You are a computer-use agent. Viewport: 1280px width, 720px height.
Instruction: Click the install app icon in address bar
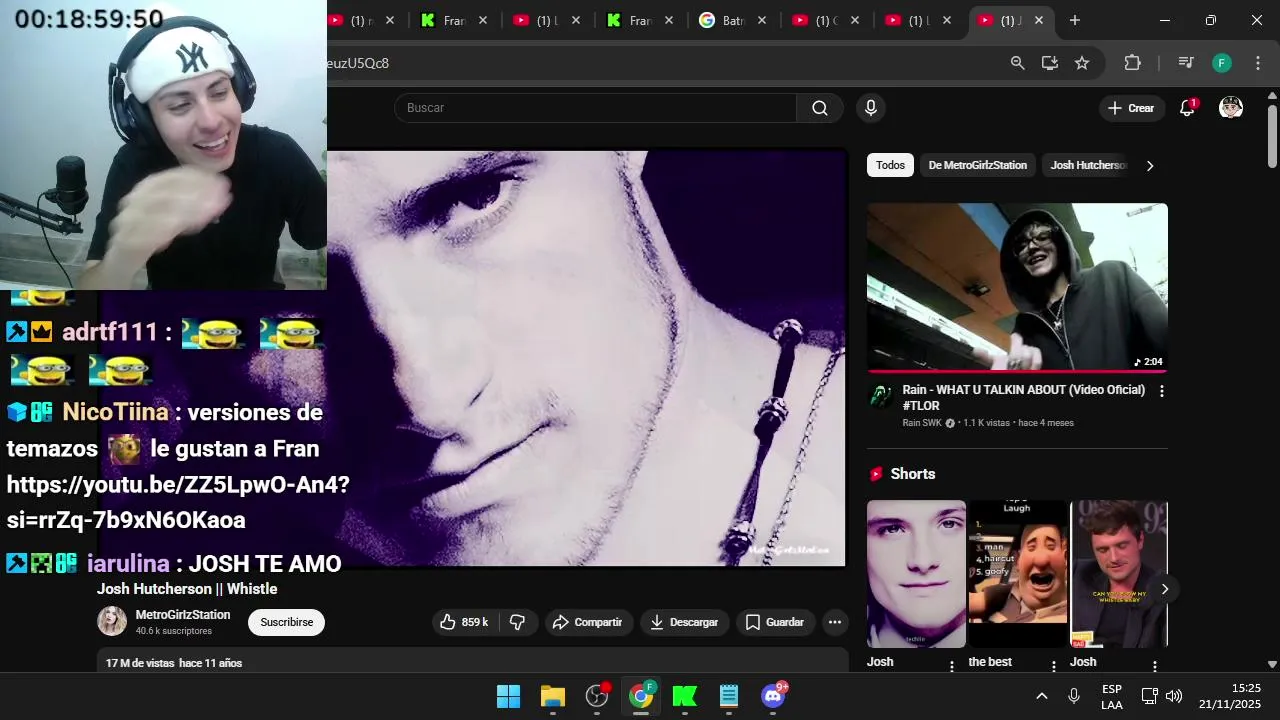tap(1049, 63)
